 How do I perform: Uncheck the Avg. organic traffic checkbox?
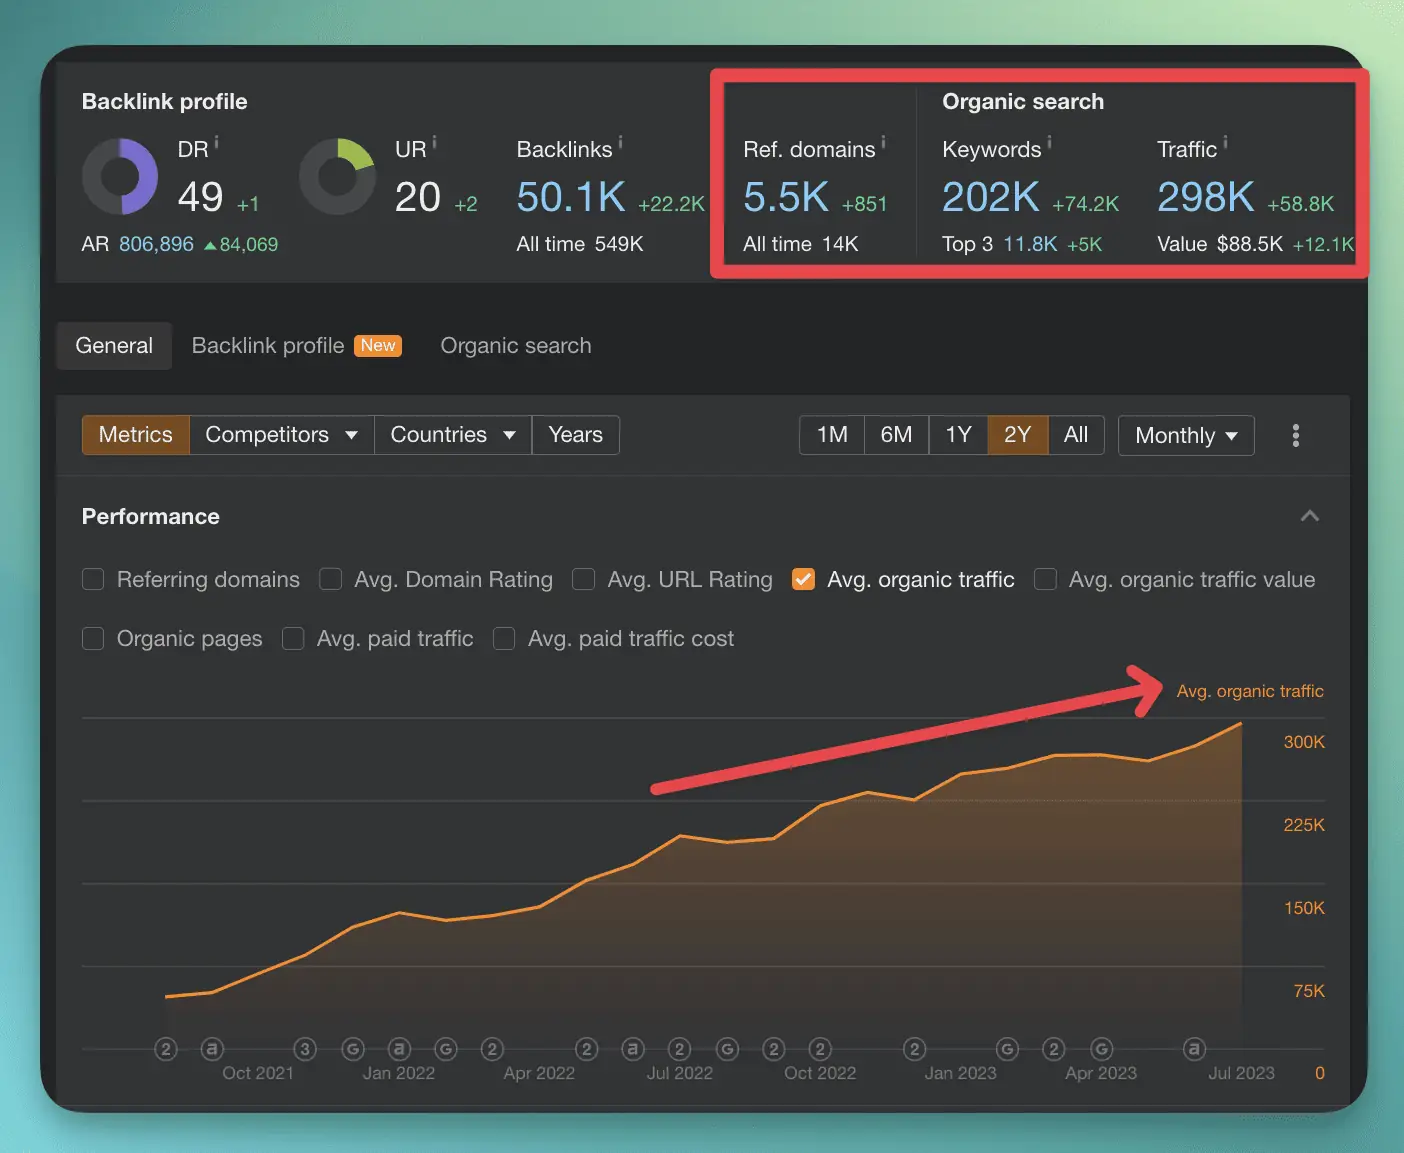pos(803,579)
